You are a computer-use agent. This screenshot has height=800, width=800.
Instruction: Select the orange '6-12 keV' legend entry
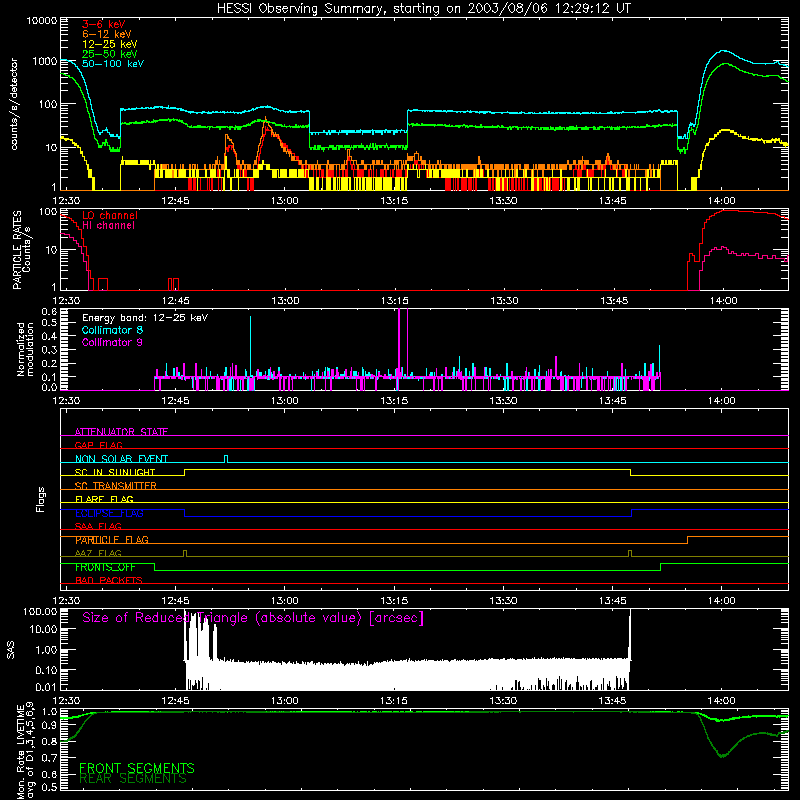coord(106,34)
